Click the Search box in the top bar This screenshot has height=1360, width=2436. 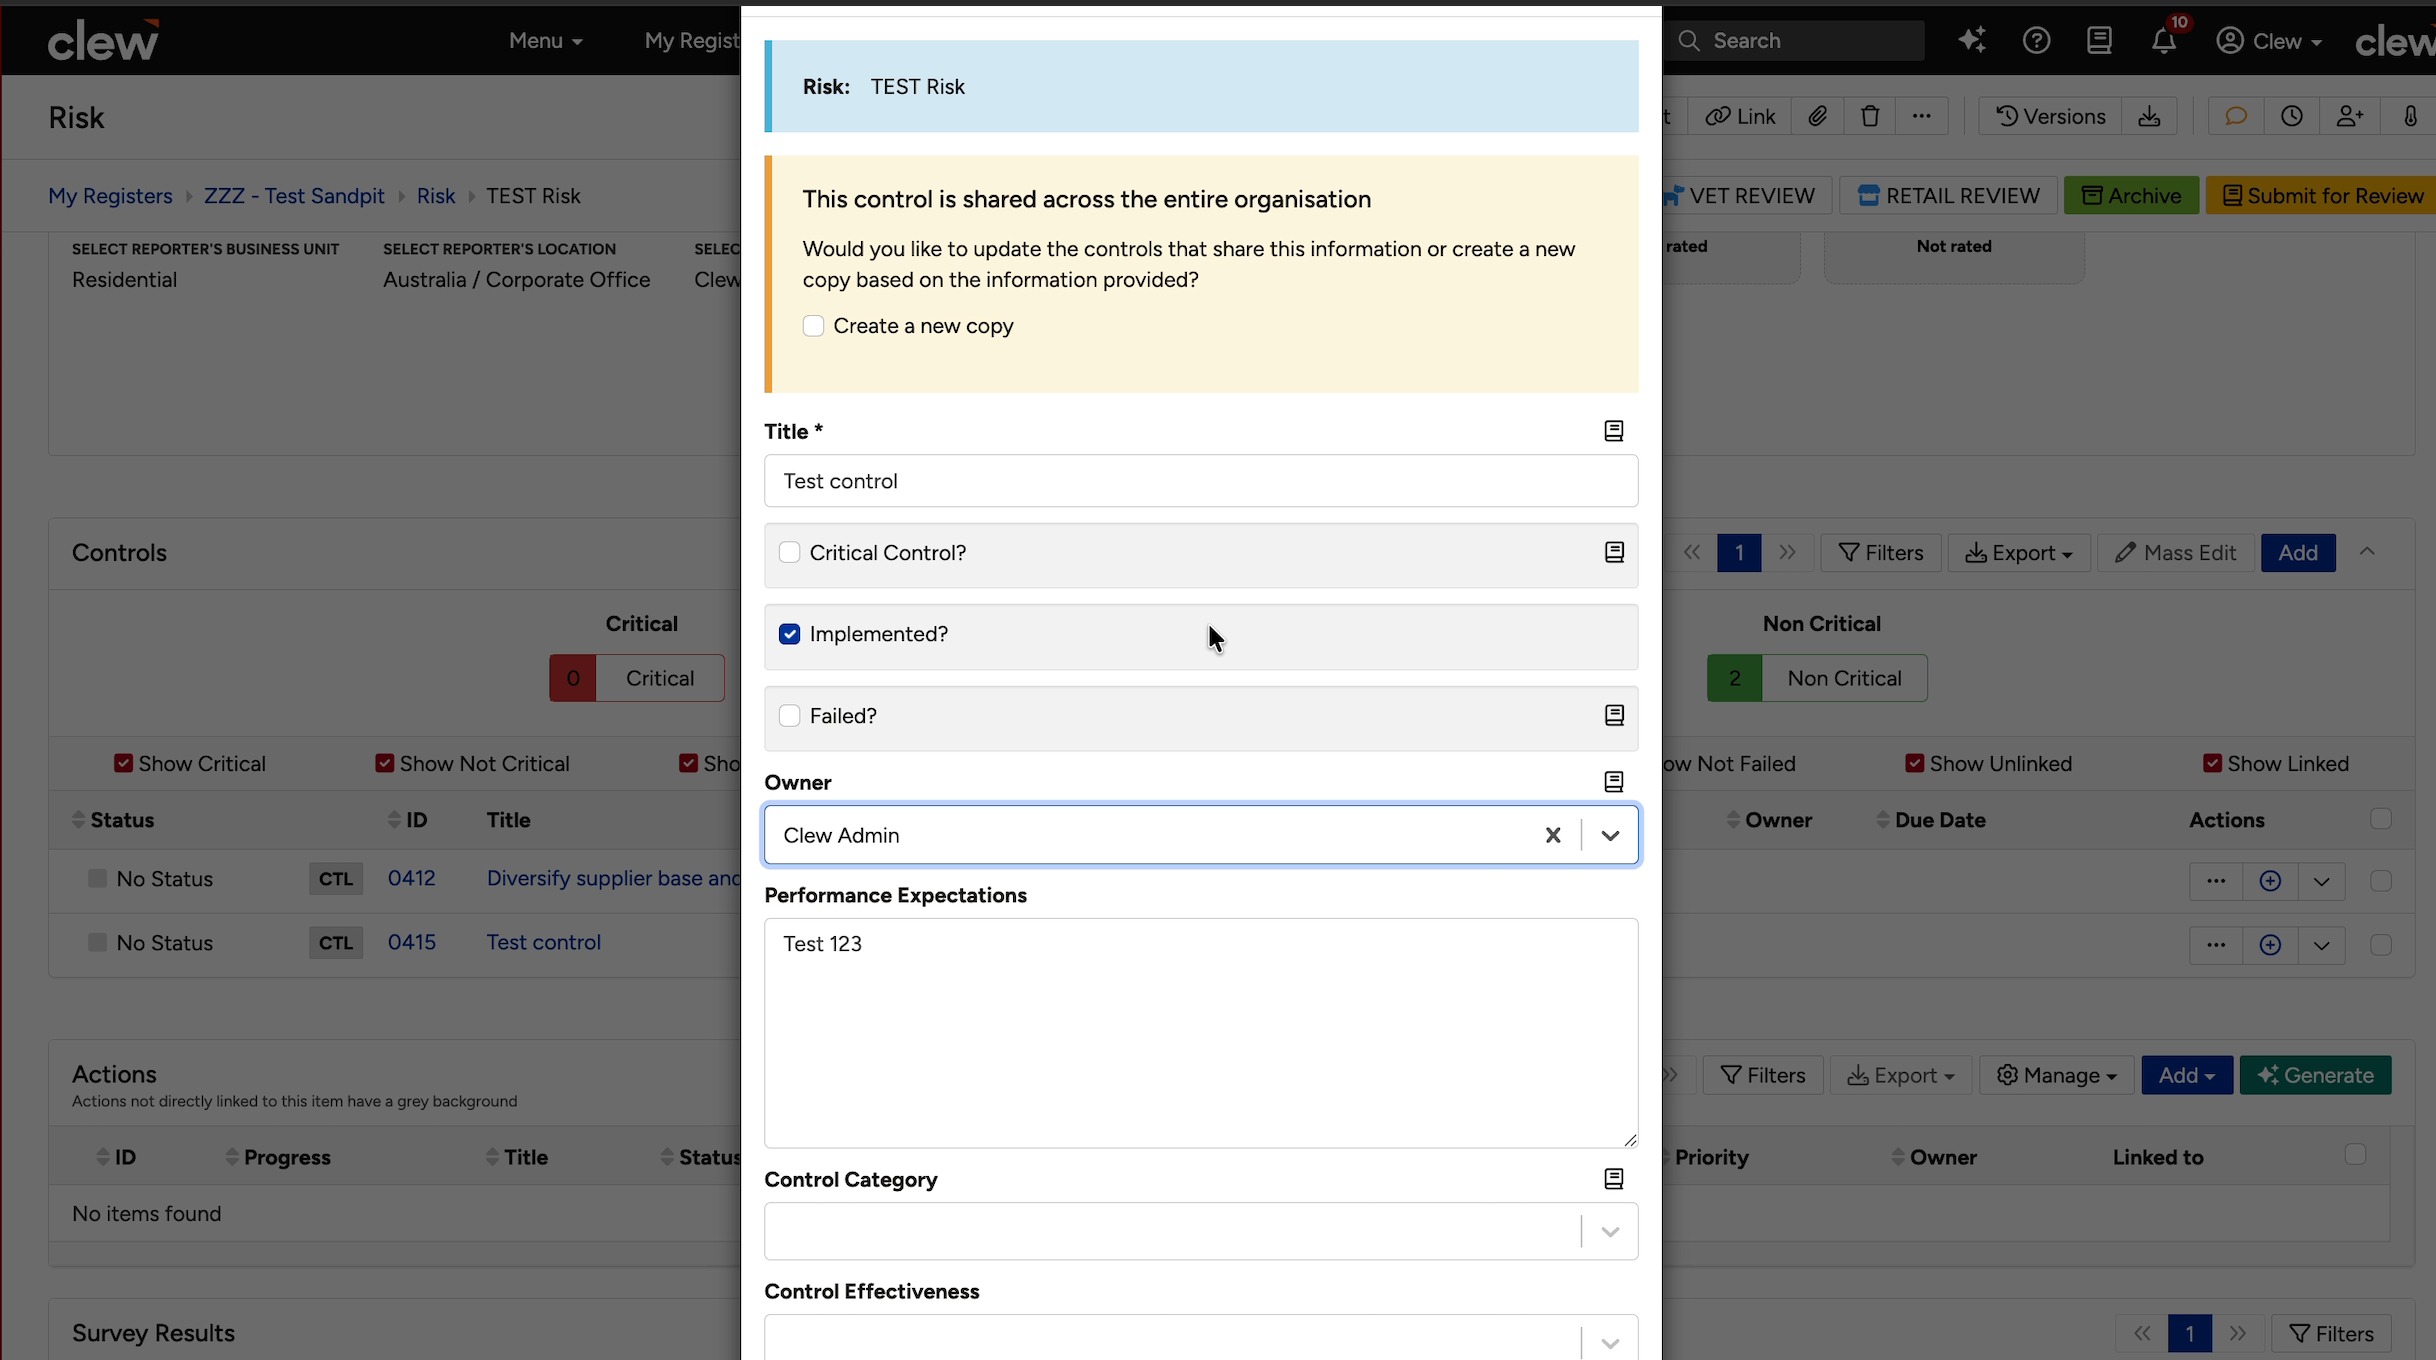pos(1794,41)
